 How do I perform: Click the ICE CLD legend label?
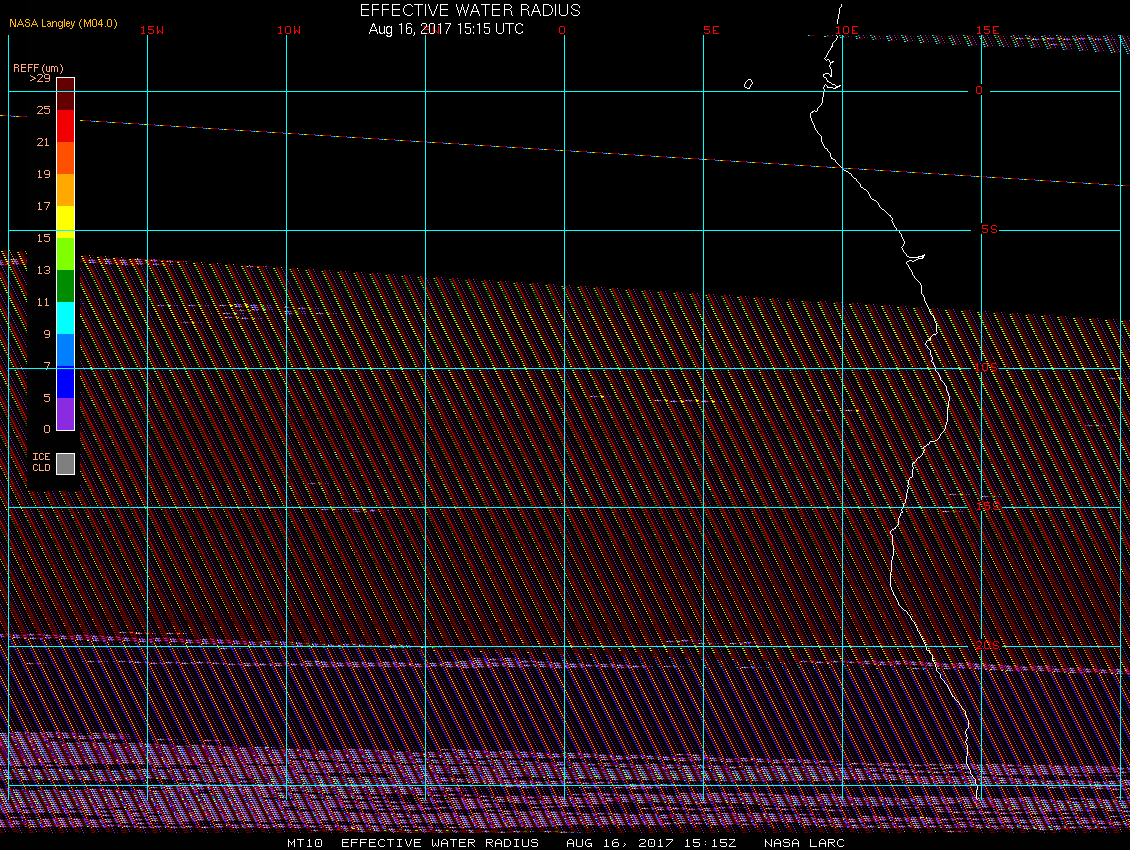tap(41, 462)
